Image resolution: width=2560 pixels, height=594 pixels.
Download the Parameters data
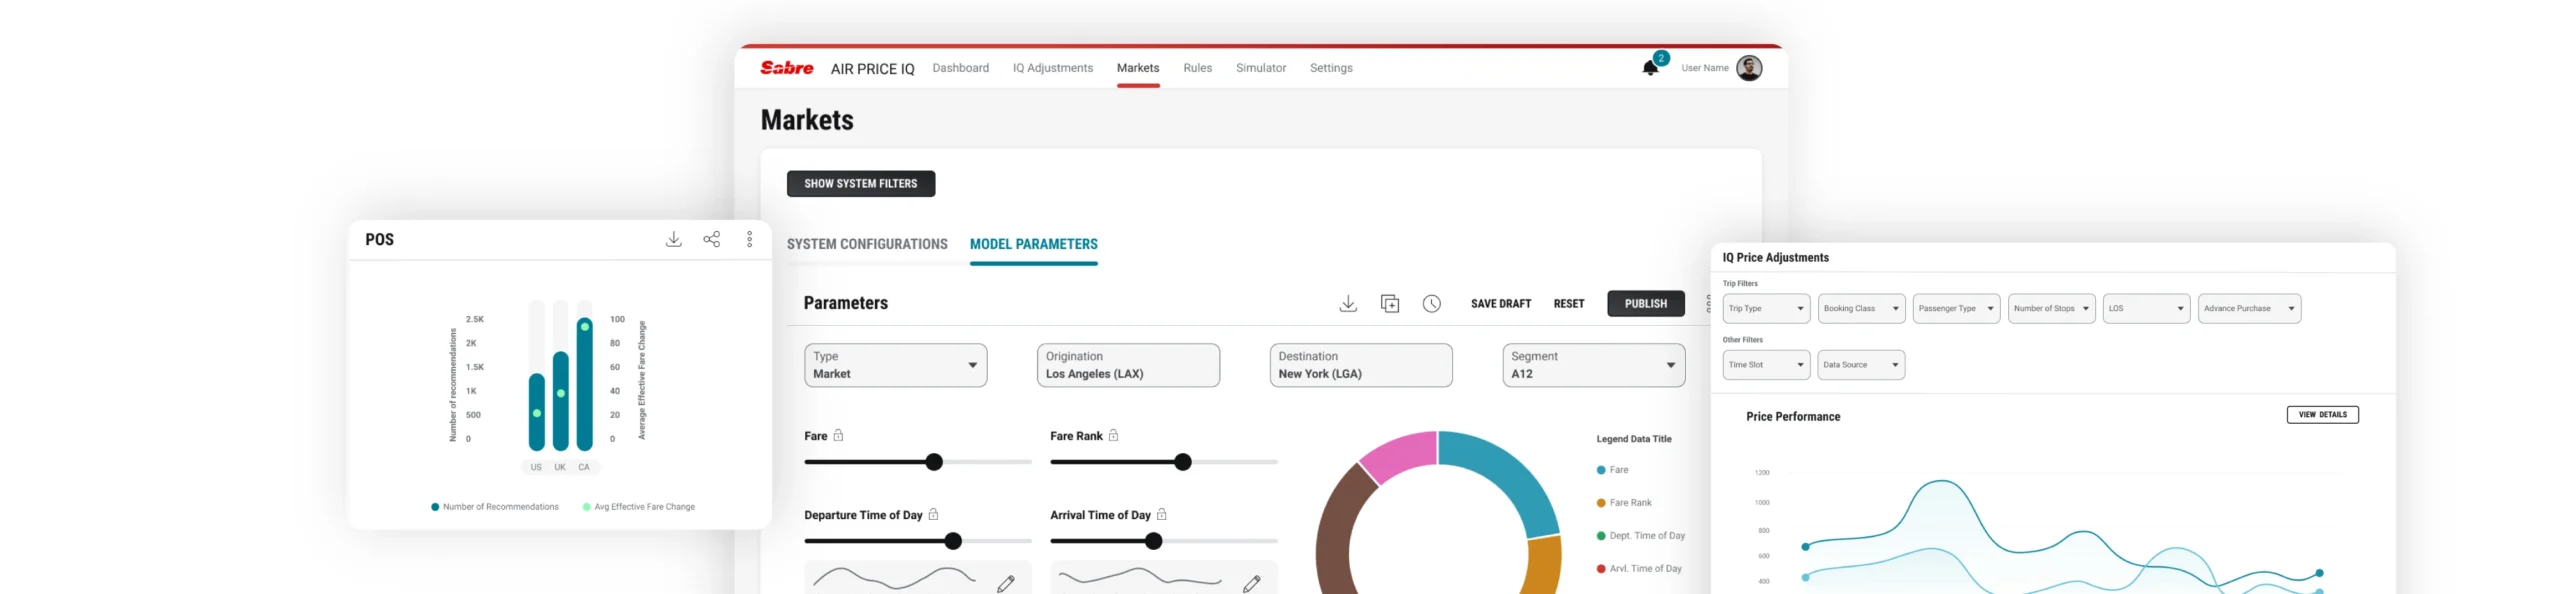click(x=1347, y=304)
